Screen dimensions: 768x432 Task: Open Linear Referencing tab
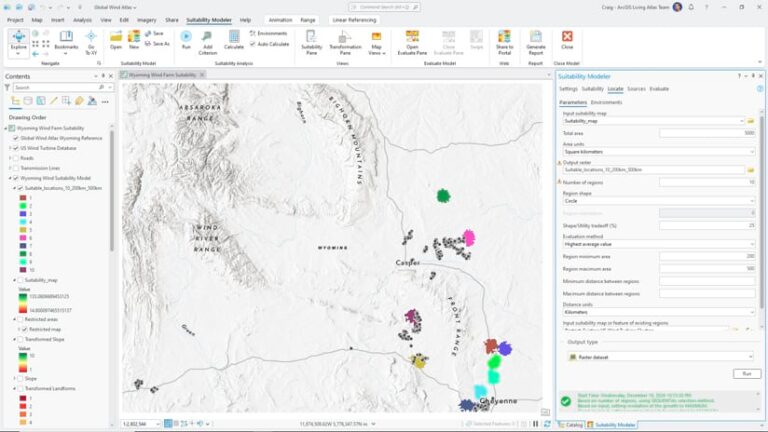354,20
